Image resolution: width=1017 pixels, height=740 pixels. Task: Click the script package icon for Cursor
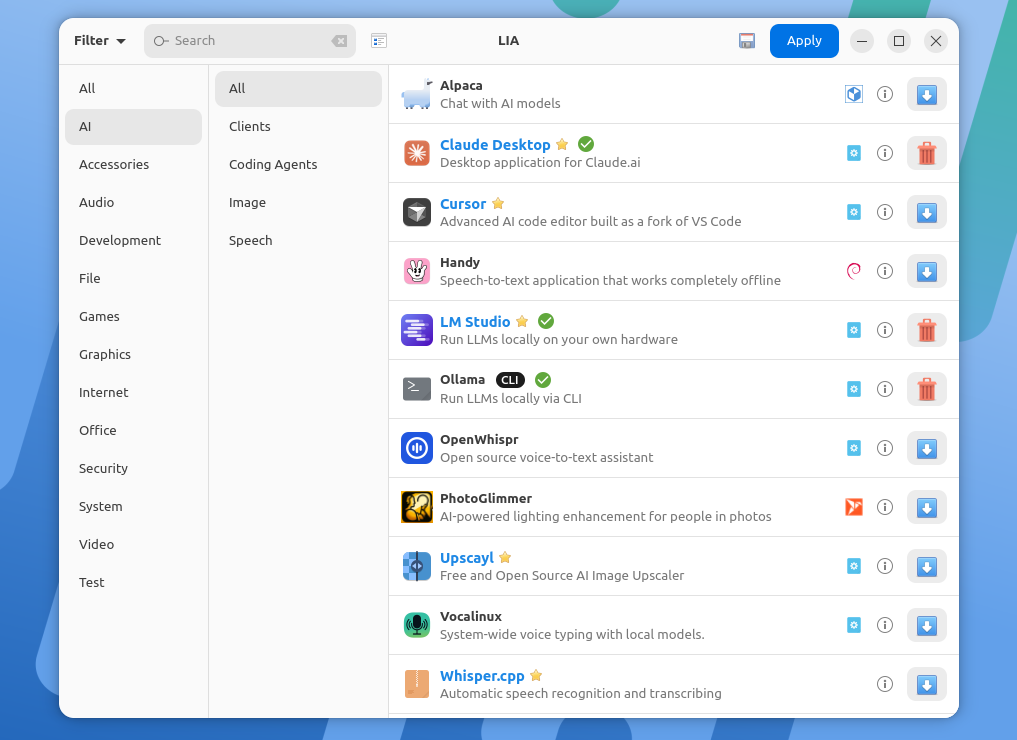[x=854, y=212]
